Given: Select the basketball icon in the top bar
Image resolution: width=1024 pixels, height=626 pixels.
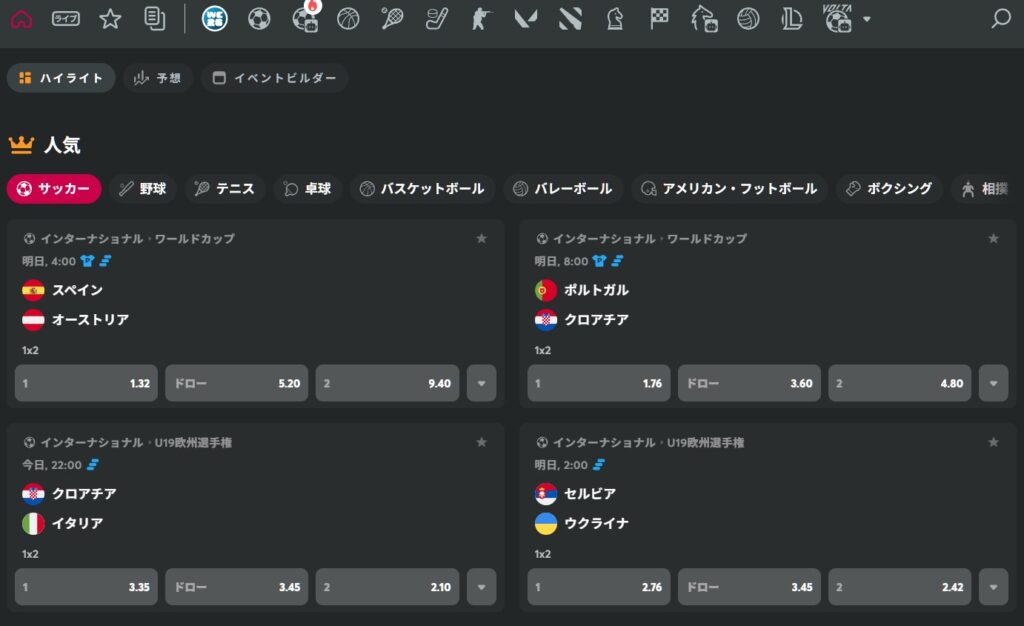Looking at the screenshot, I should (348, 19).
